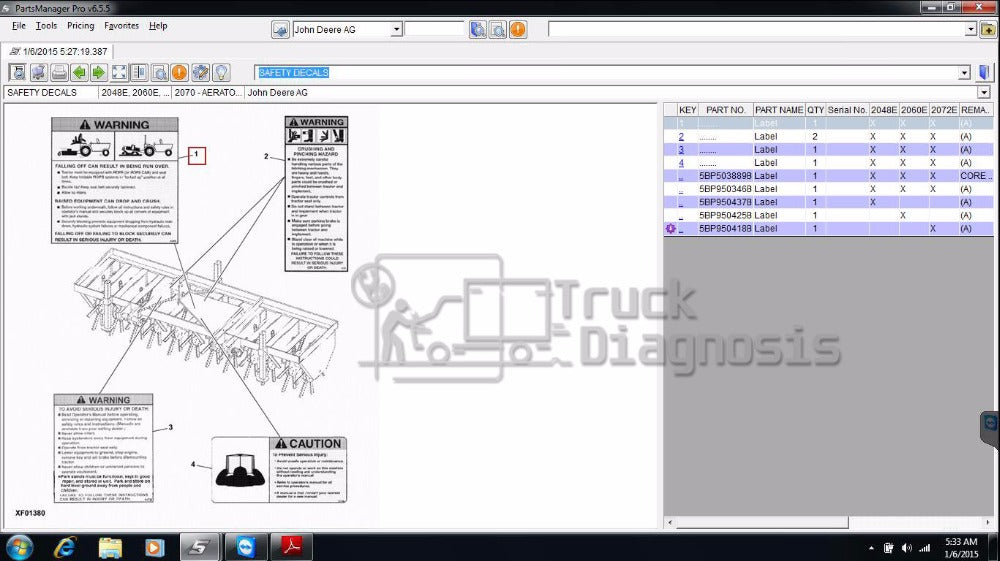Select the 5BP5038898 Label part row
This screenshot has height=561, width=1000.
coord(725,176)
